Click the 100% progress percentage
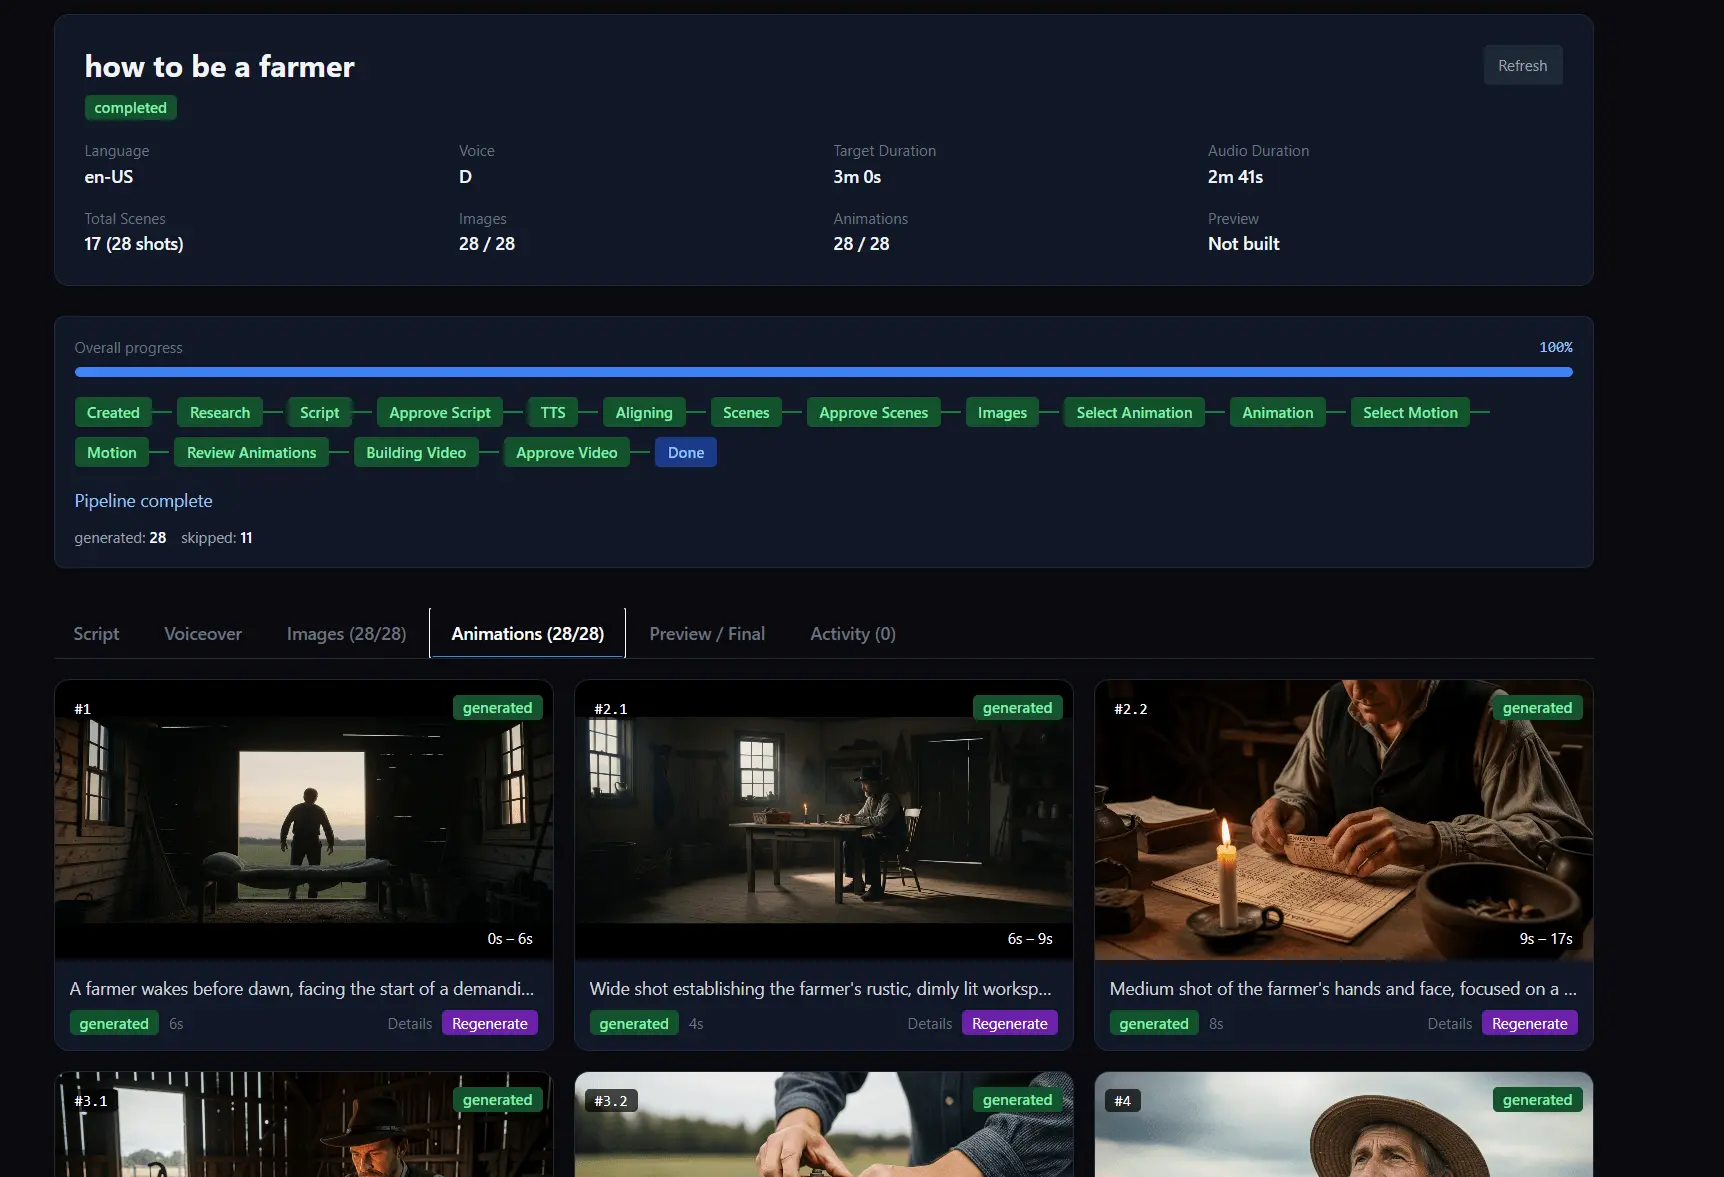 coord(1556,347)
